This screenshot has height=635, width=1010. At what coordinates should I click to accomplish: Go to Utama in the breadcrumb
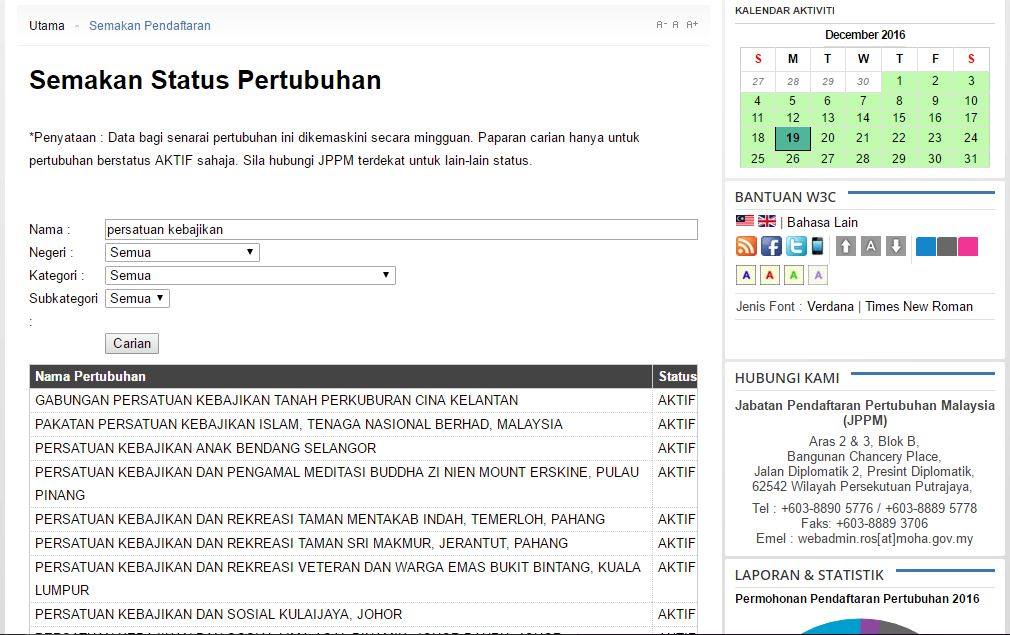[47, 26]
